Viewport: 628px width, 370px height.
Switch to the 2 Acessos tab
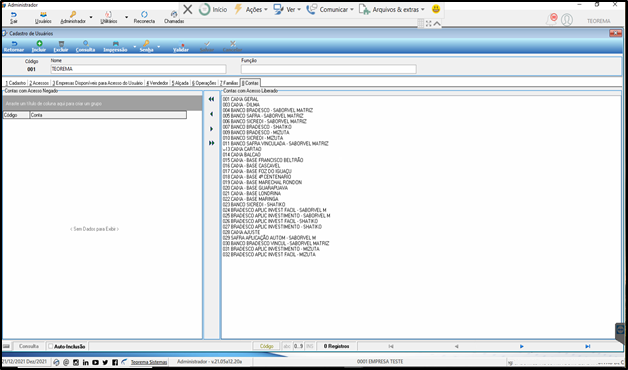[39, 83]
